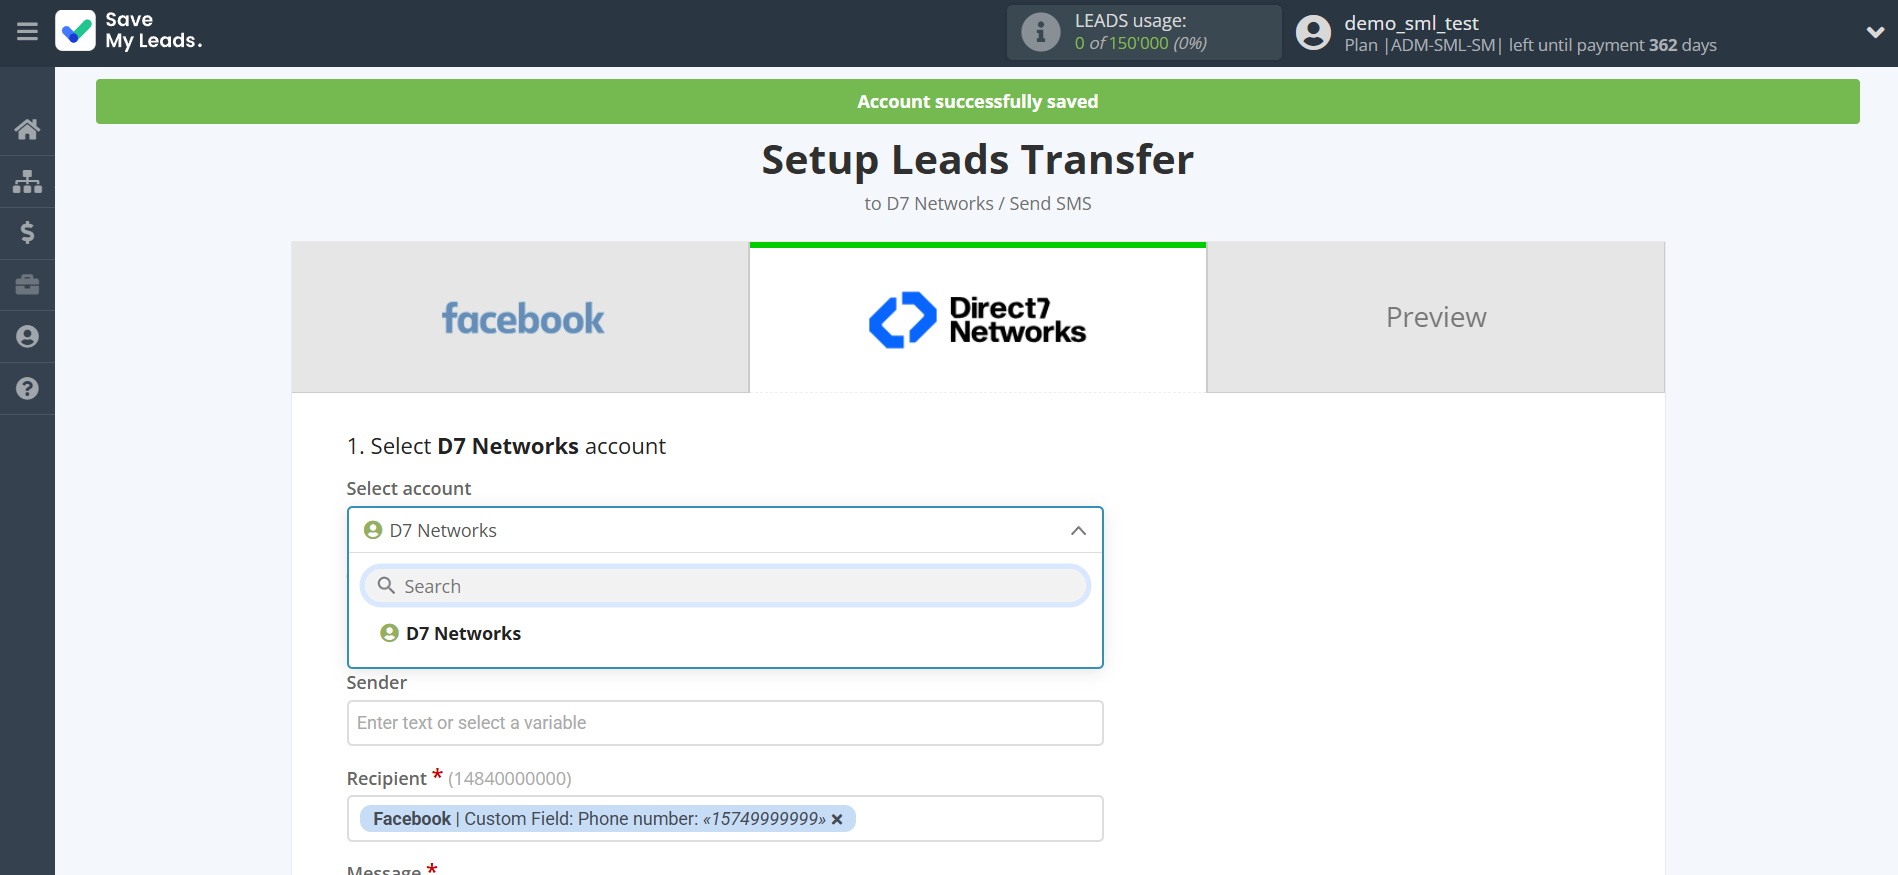Image resolution: width=1898 pixels, height=875 pixels.
Task: Choose D7 Networks from the account list
Action: pyautogui.click(x=463, y=634)
